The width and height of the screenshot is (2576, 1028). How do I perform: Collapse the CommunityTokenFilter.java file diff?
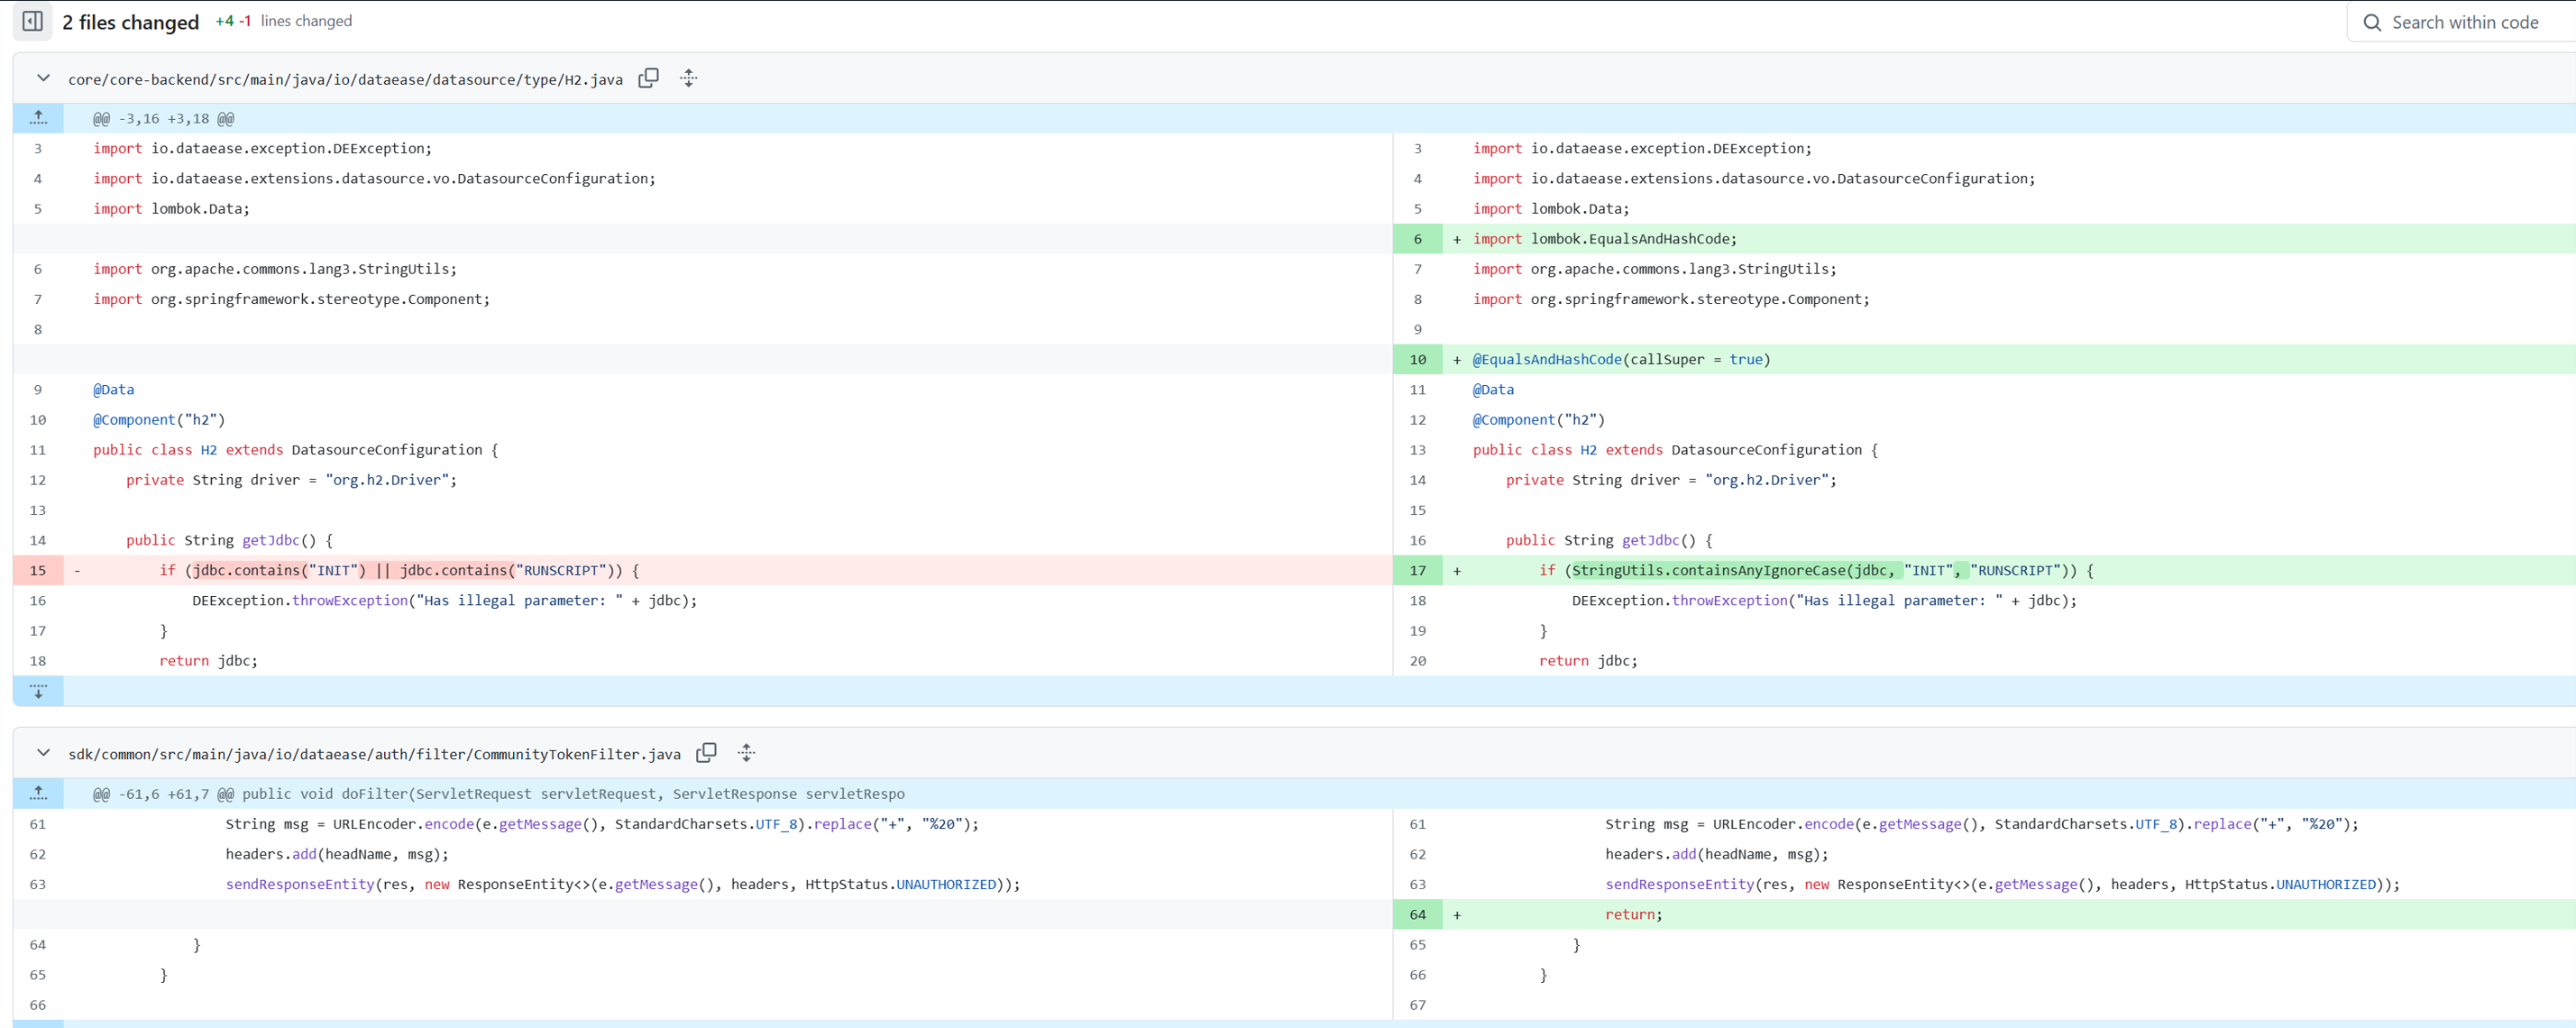pyautogui.click(x=43, y=753)
